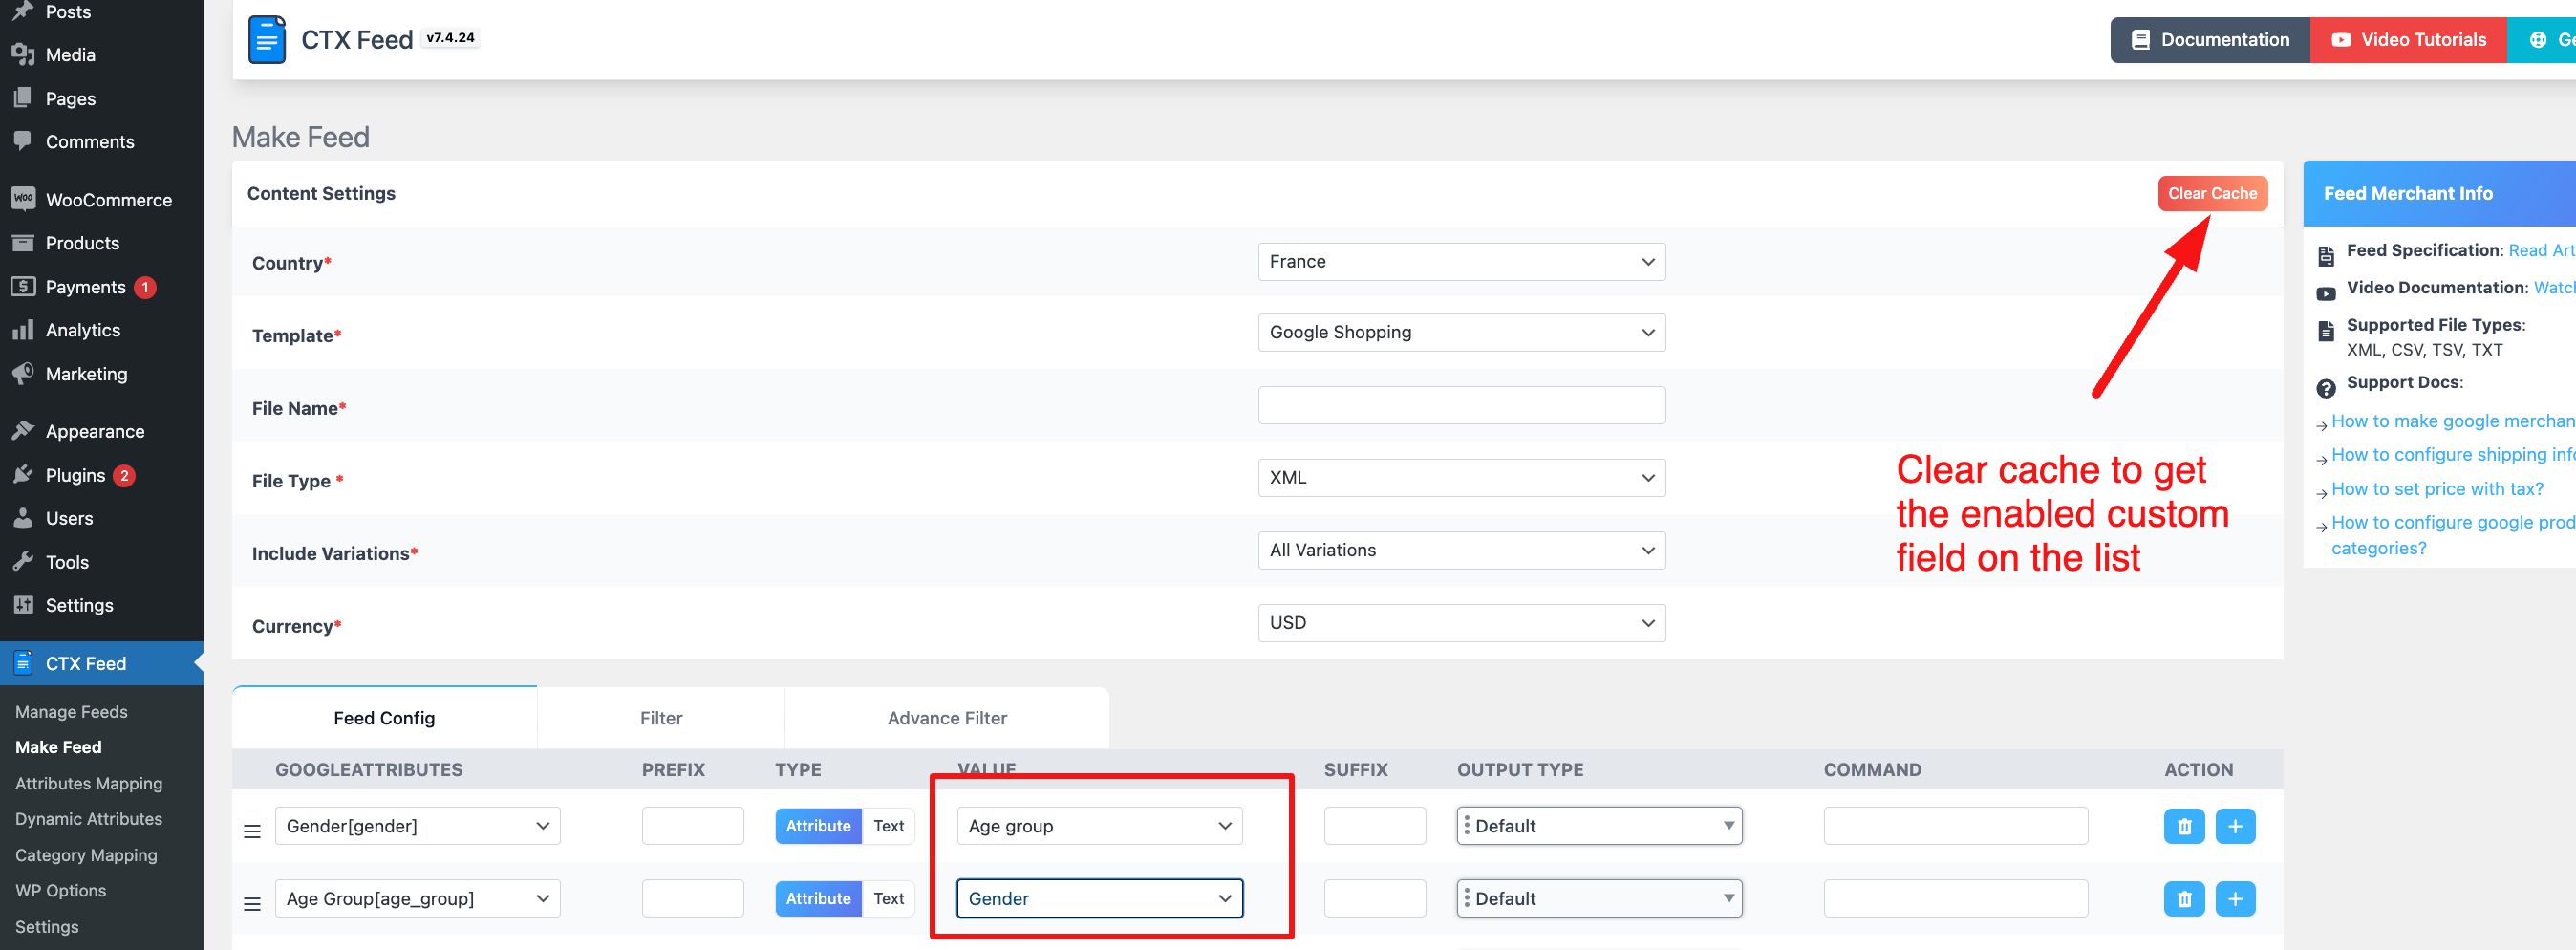Viewport: 2576px width, 950px height.
Task: Open the How to set price with tax link
Action: pos(2437,489)
